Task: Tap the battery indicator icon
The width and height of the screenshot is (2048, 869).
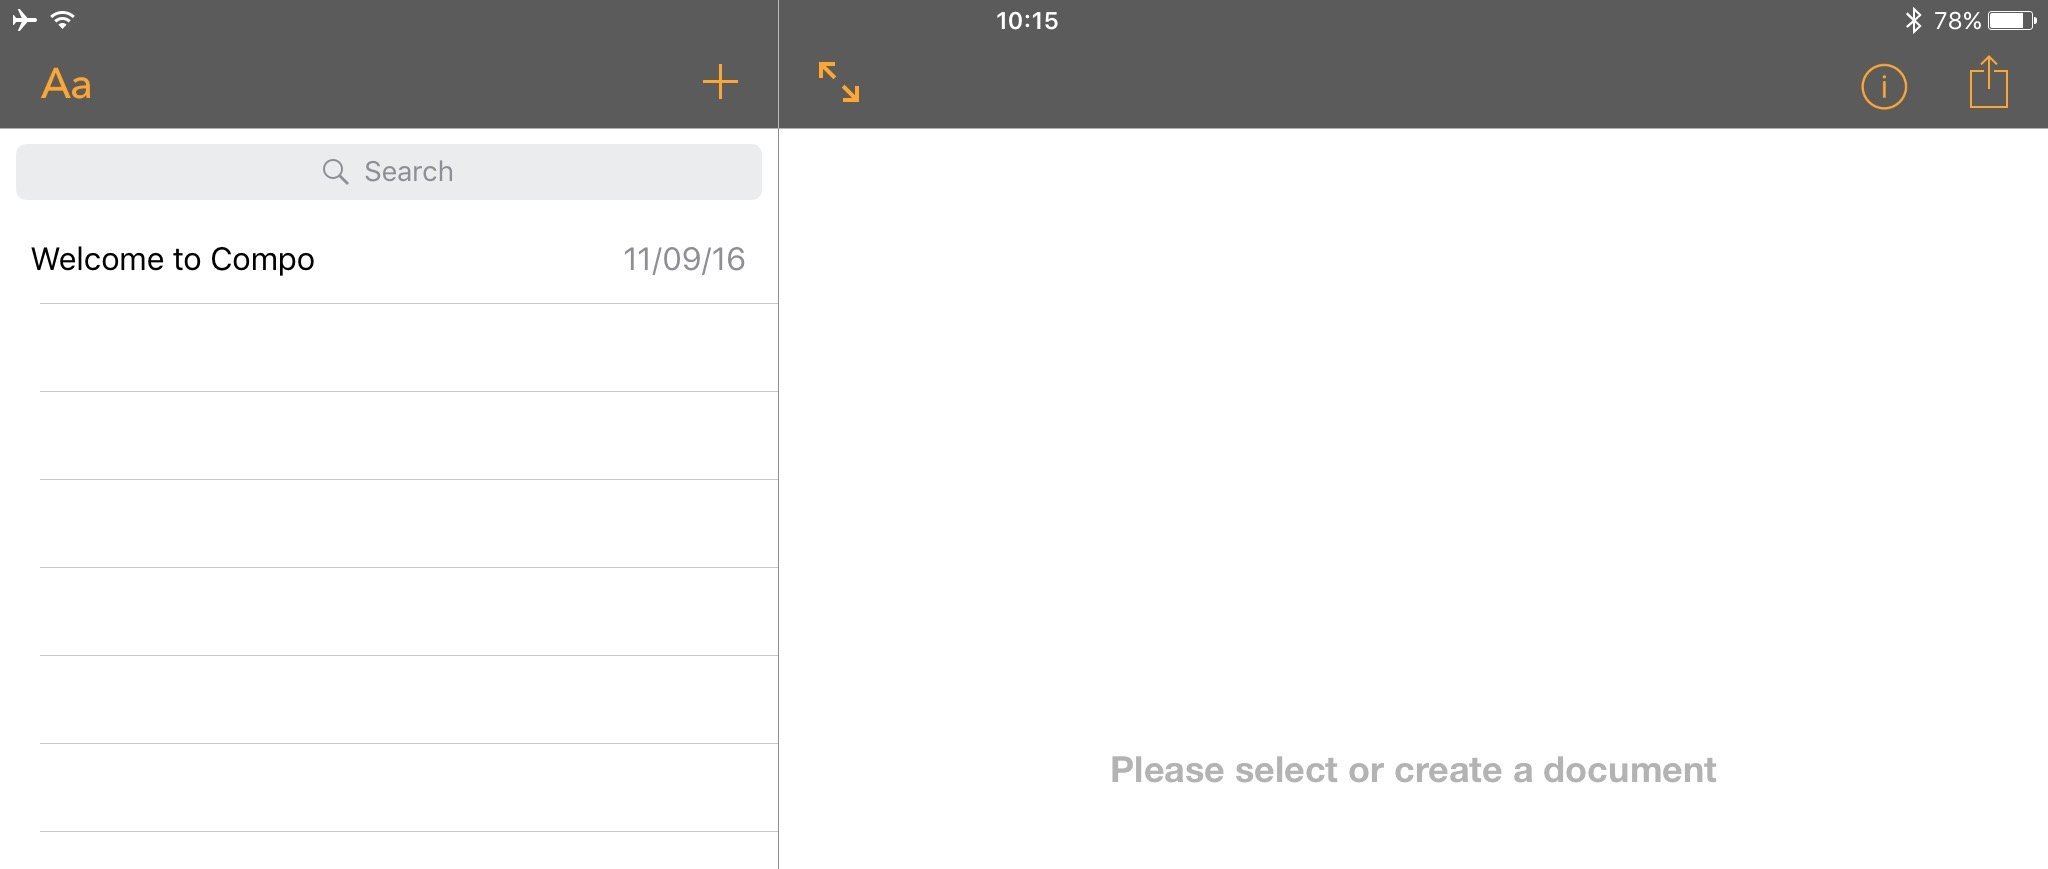Action: click(2012, 20)
